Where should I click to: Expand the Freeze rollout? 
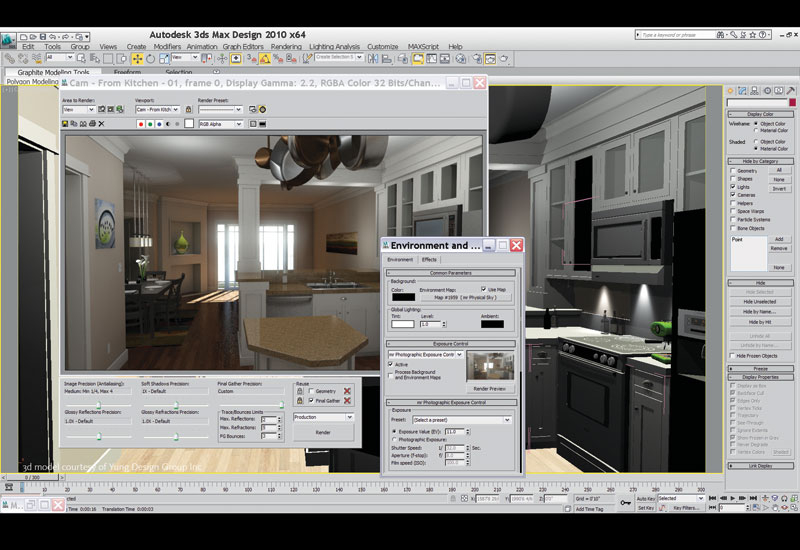point(760,368)
